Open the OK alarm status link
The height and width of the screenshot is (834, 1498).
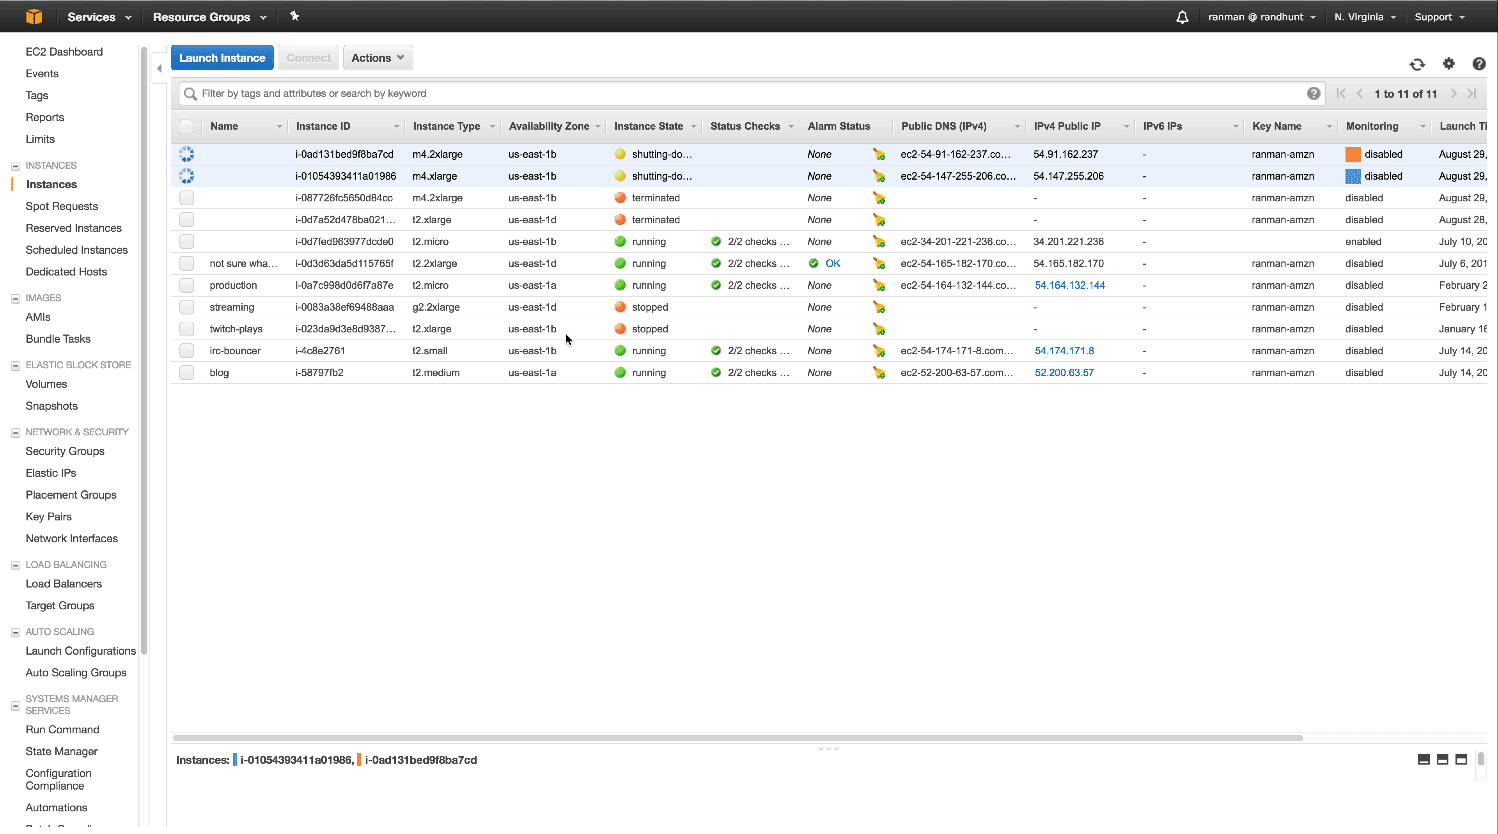click(833, 264)
